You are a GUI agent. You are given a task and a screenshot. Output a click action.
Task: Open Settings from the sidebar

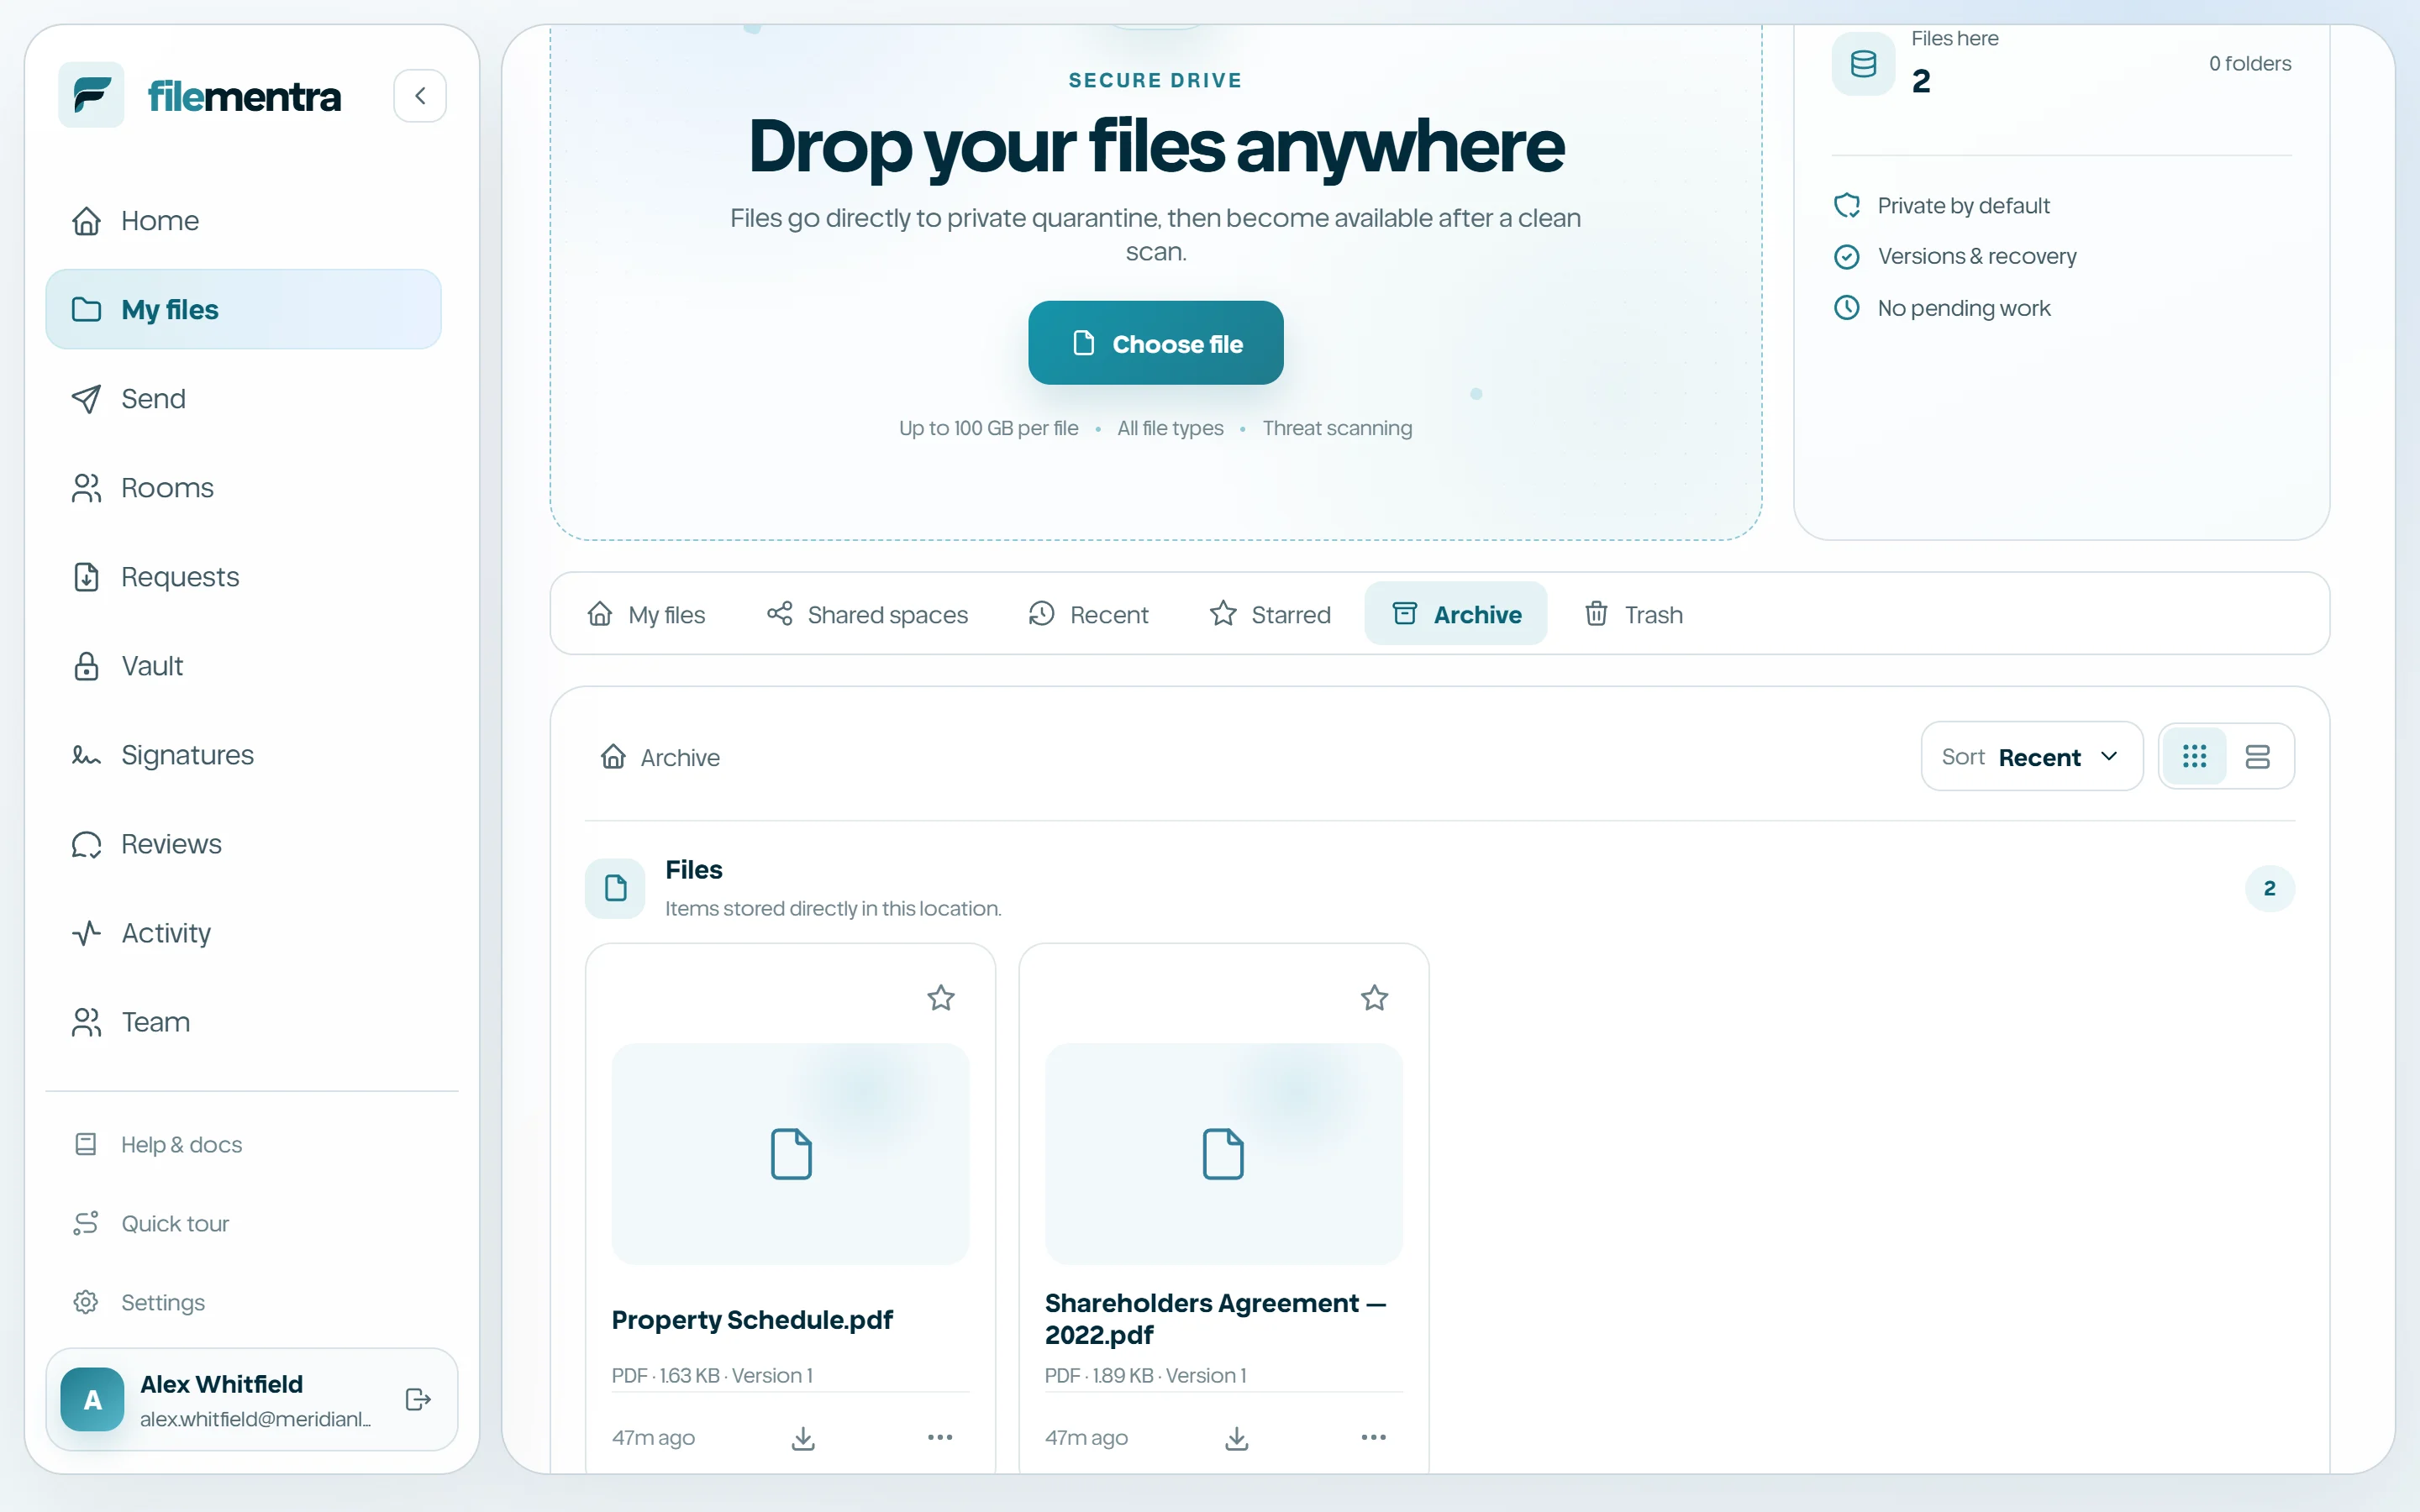pos(243,1302)
